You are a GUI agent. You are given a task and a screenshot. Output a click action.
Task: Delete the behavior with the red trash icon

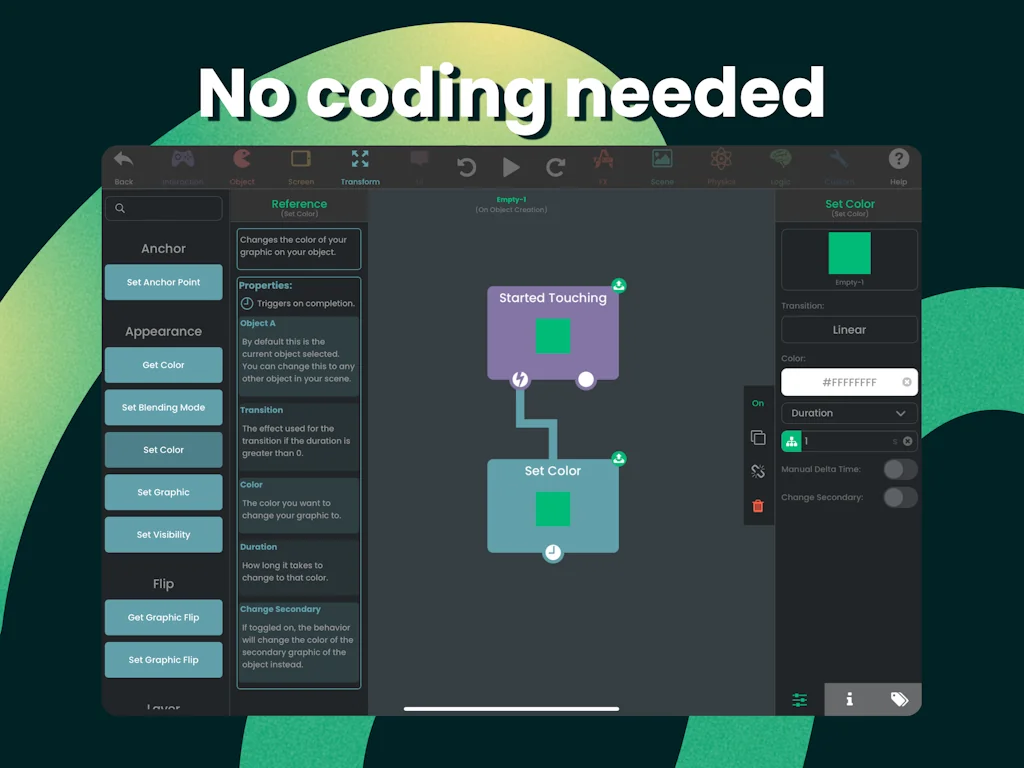[x=758, y=506]
